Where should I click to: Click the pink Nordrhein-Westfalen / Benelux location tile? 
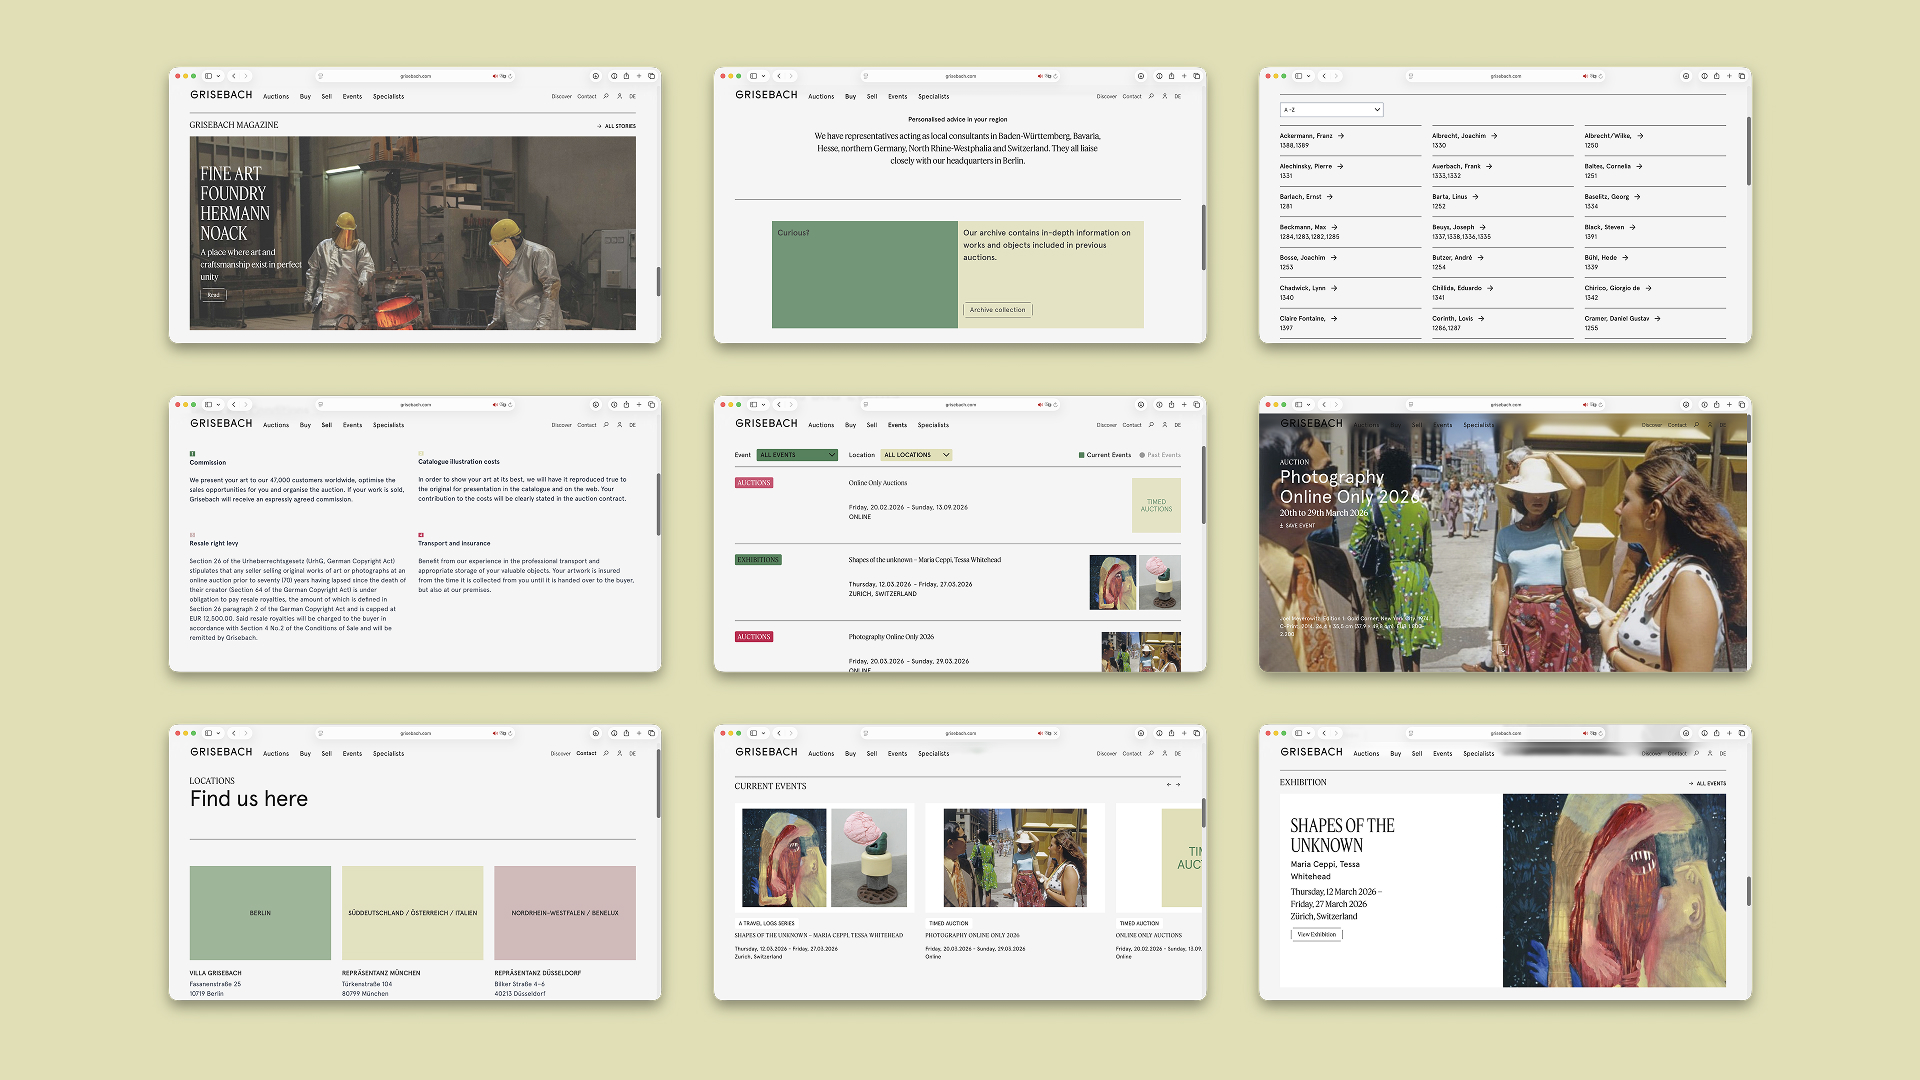tap(565, 912)
